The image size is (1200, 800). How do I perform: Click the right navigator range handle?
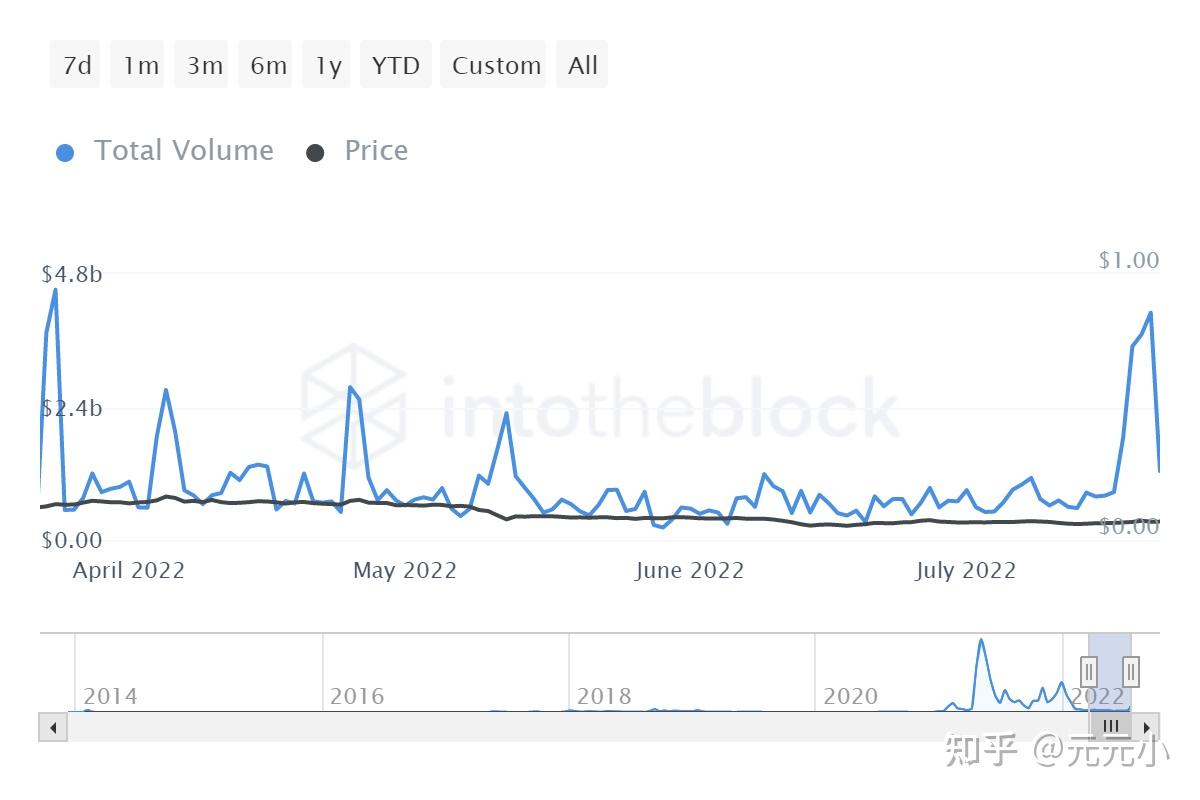1131,670
